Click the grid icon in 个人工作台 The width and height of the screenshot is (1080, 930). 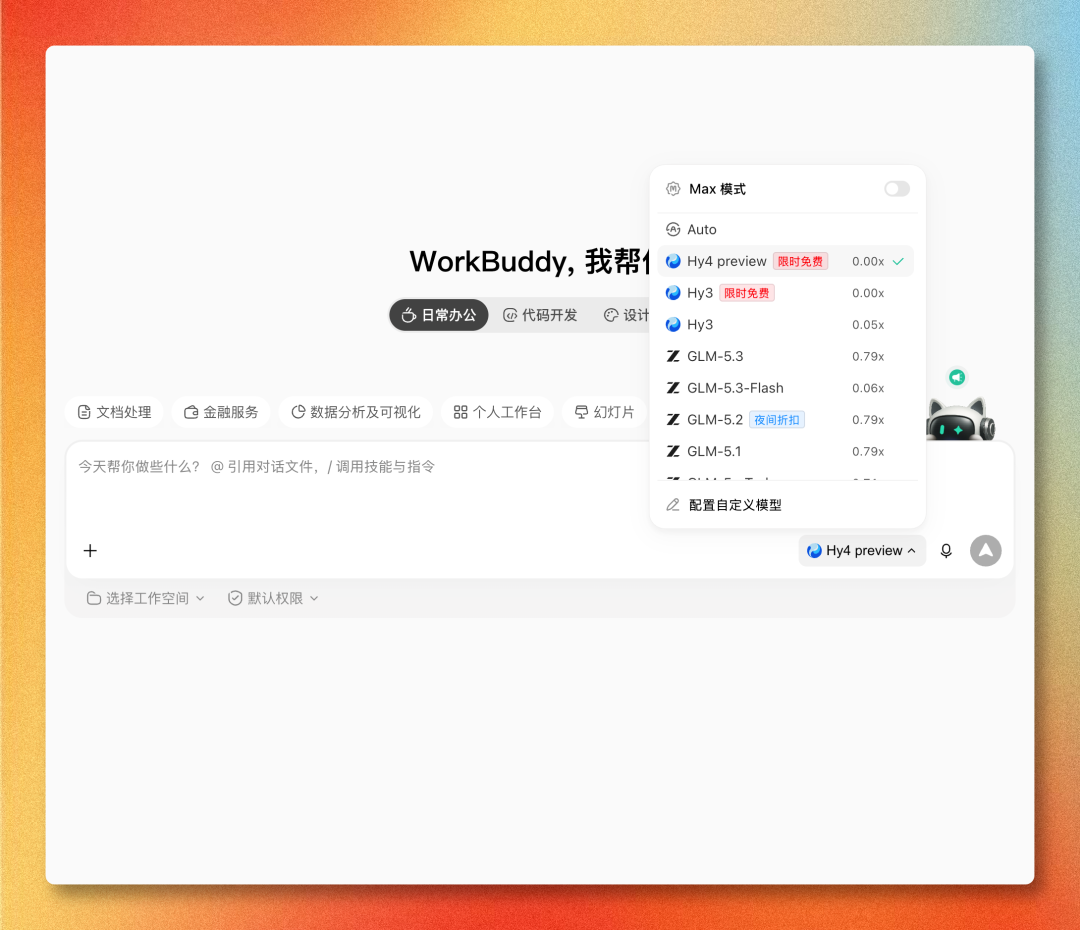[x=461, y=412]
